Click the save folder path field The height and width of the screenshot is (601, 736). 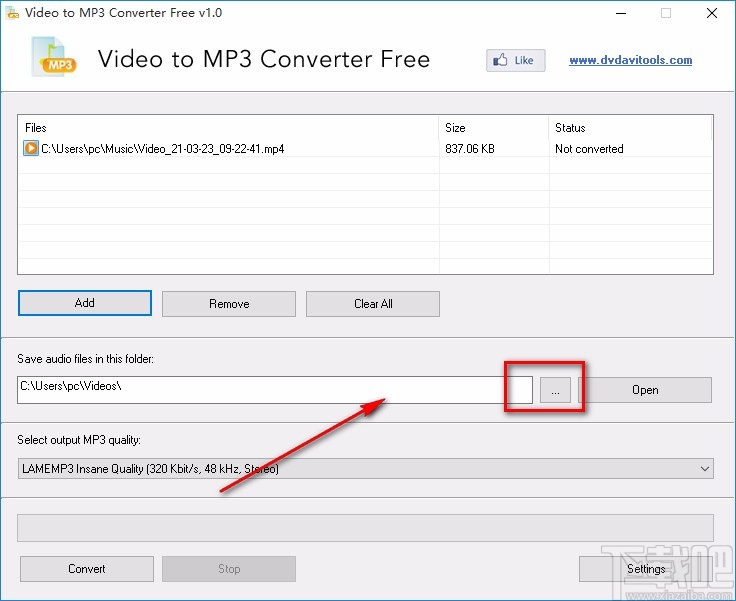[x=275, y=390]
